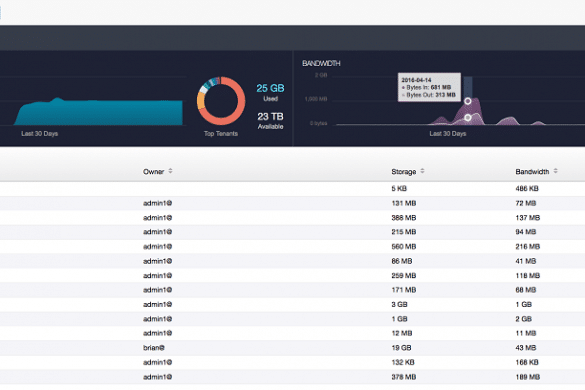Sort table by Owner column arrows
The height and width of the screenshot is (390, 585).
click(x=171, y=171)
